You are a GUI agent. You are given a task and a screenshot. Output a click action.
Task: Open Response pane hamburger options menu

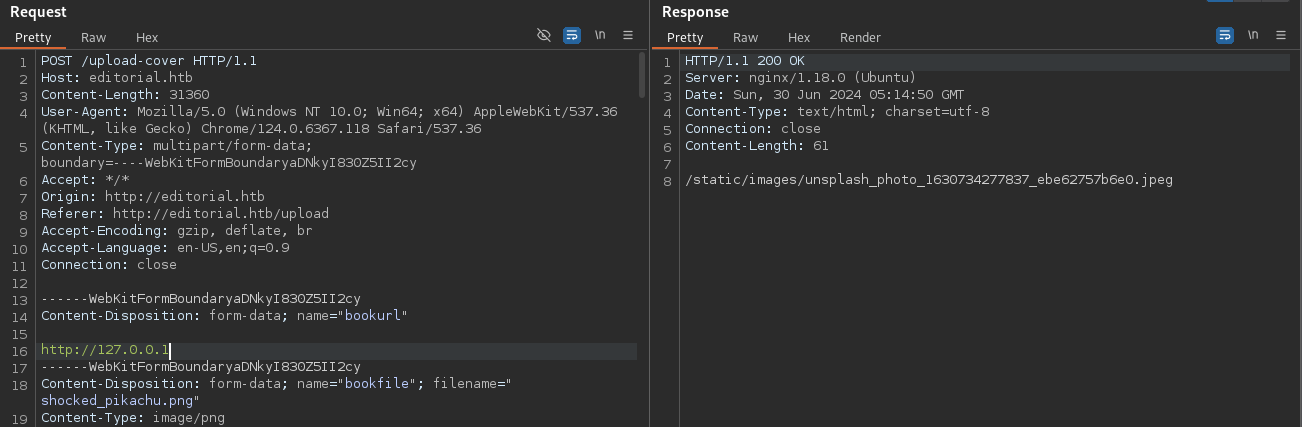pos(1281,35)
